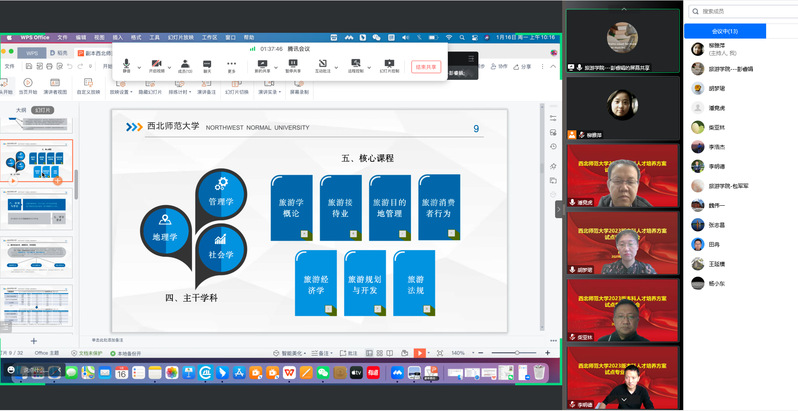Image resolution: width=798 pixels, height=411 pixels.
Task: Toggle the 备注 notes pane
Action: click(322, 353)
